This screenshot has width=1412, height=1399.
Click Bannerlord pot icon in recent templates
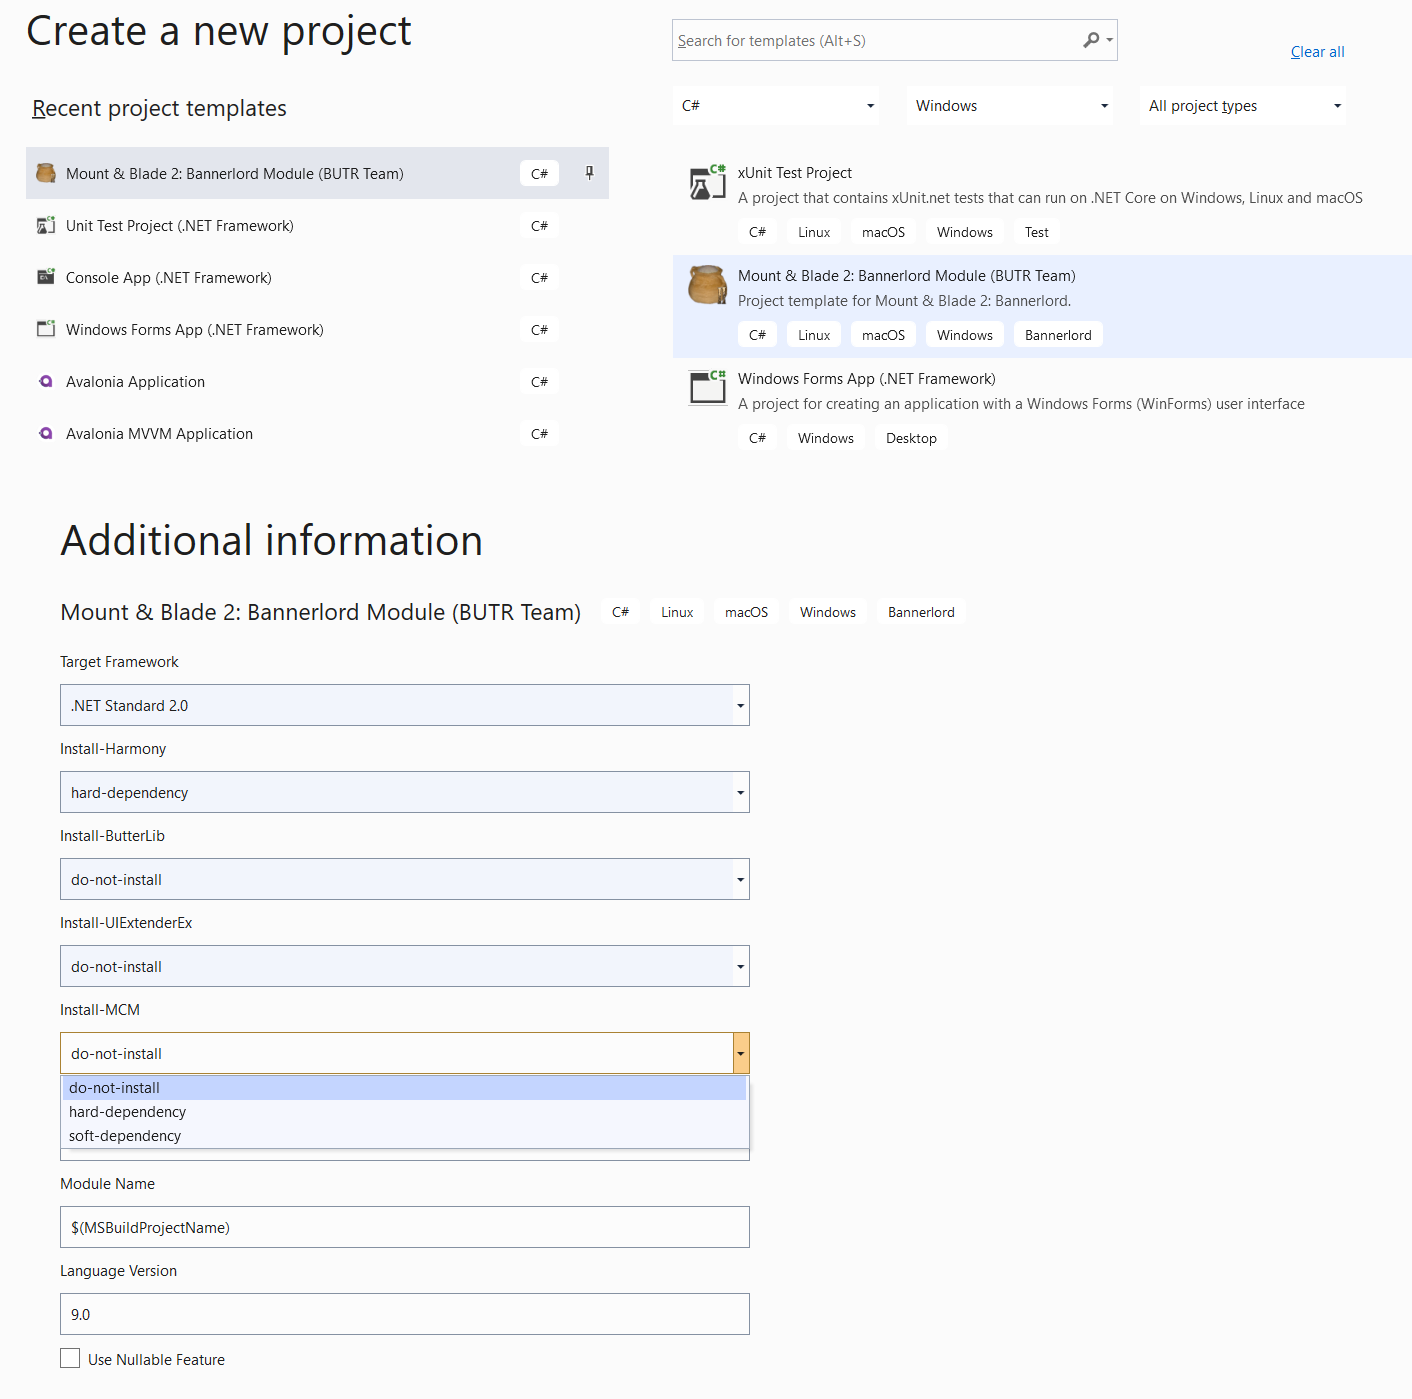46,173
